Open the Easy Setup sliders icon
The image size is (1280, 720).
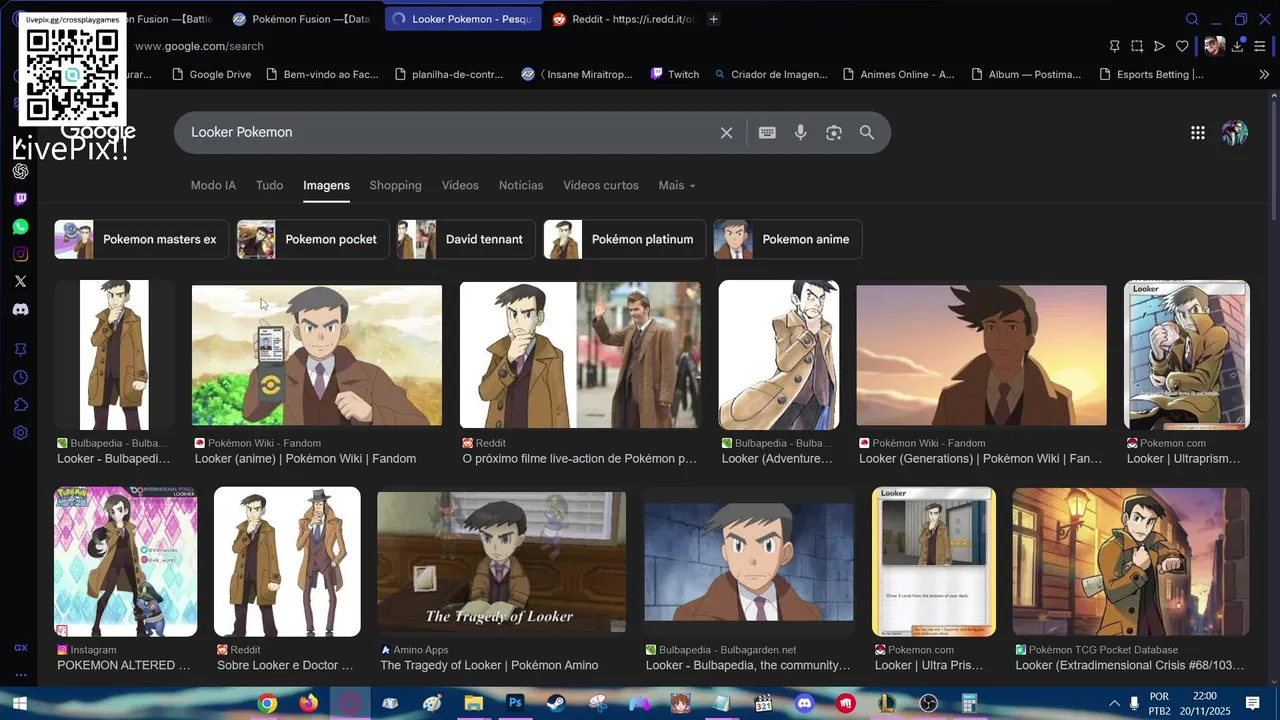click(1260, 46)
